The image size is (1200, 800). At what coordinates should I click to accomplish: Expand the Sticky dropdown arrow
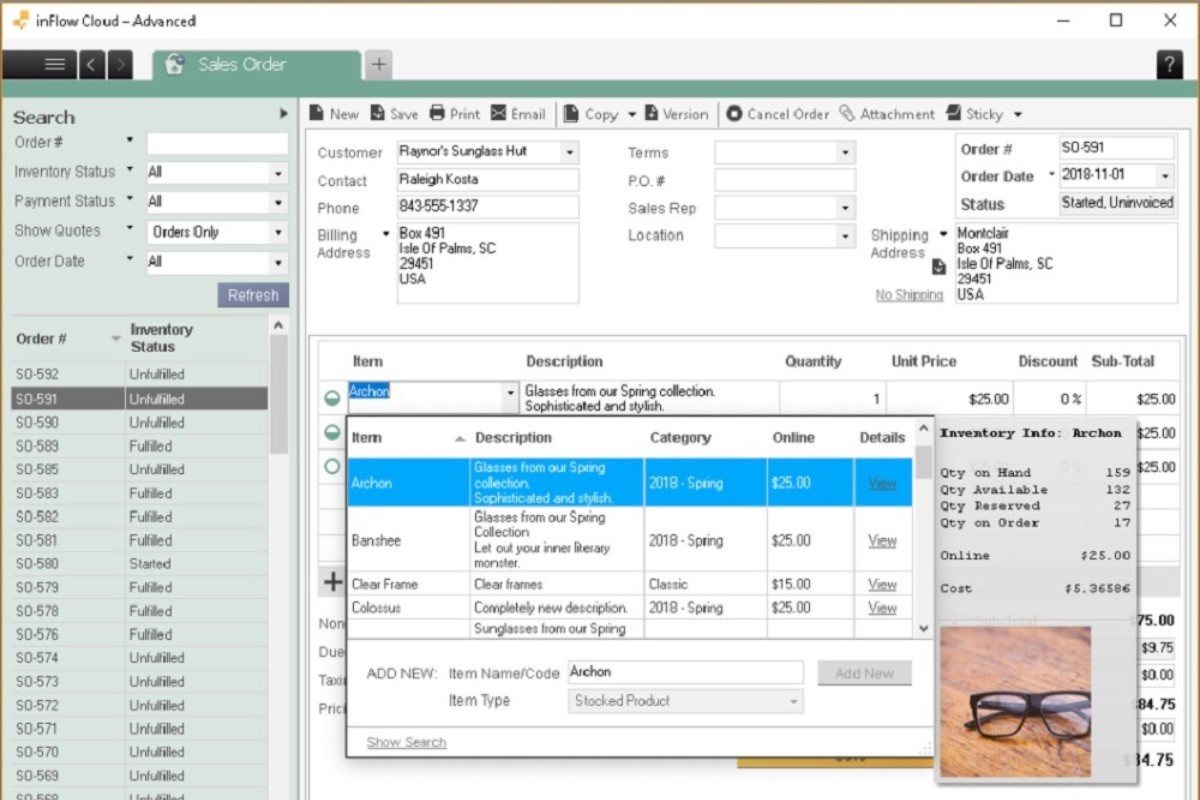1018,114
